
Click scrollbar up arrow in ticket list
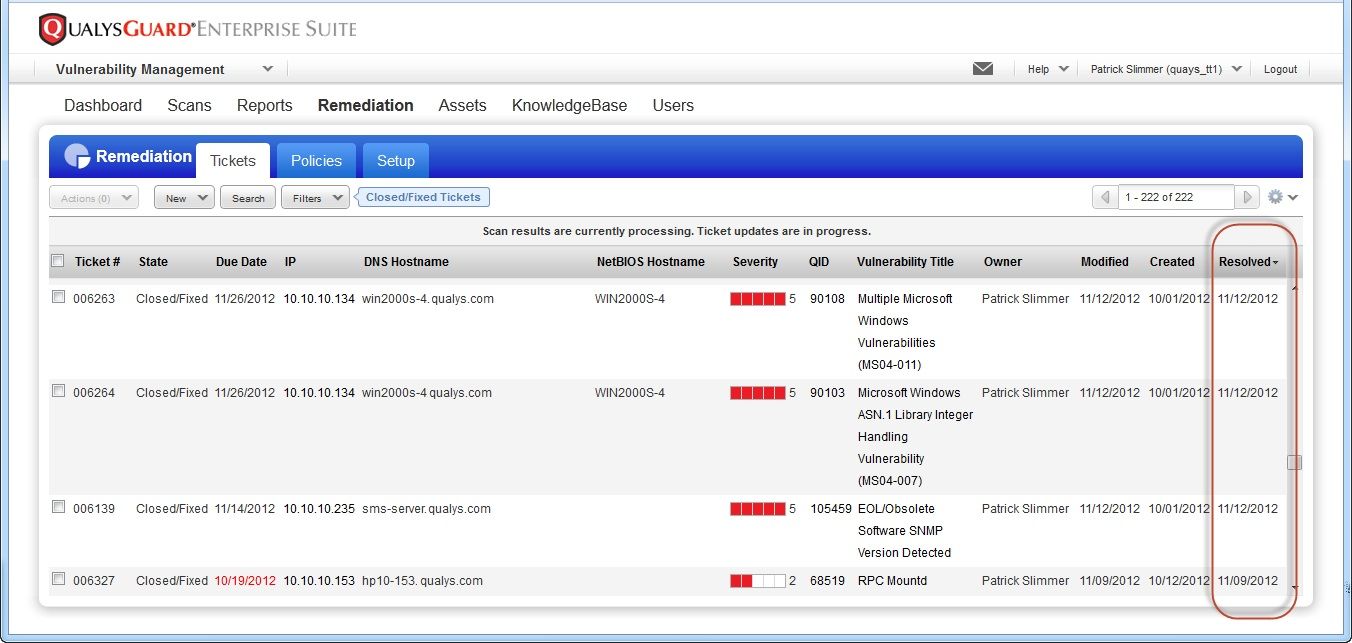coord(1295,289)
